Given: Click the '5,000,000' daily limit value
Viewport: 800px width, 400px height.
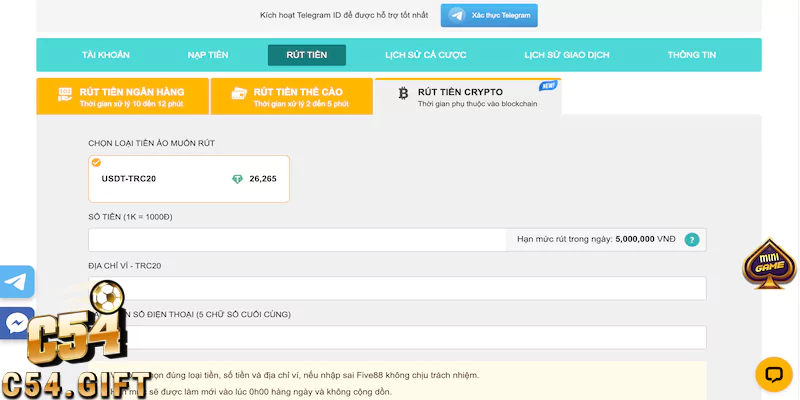Looking at the screenshot, I should (635, 239).
